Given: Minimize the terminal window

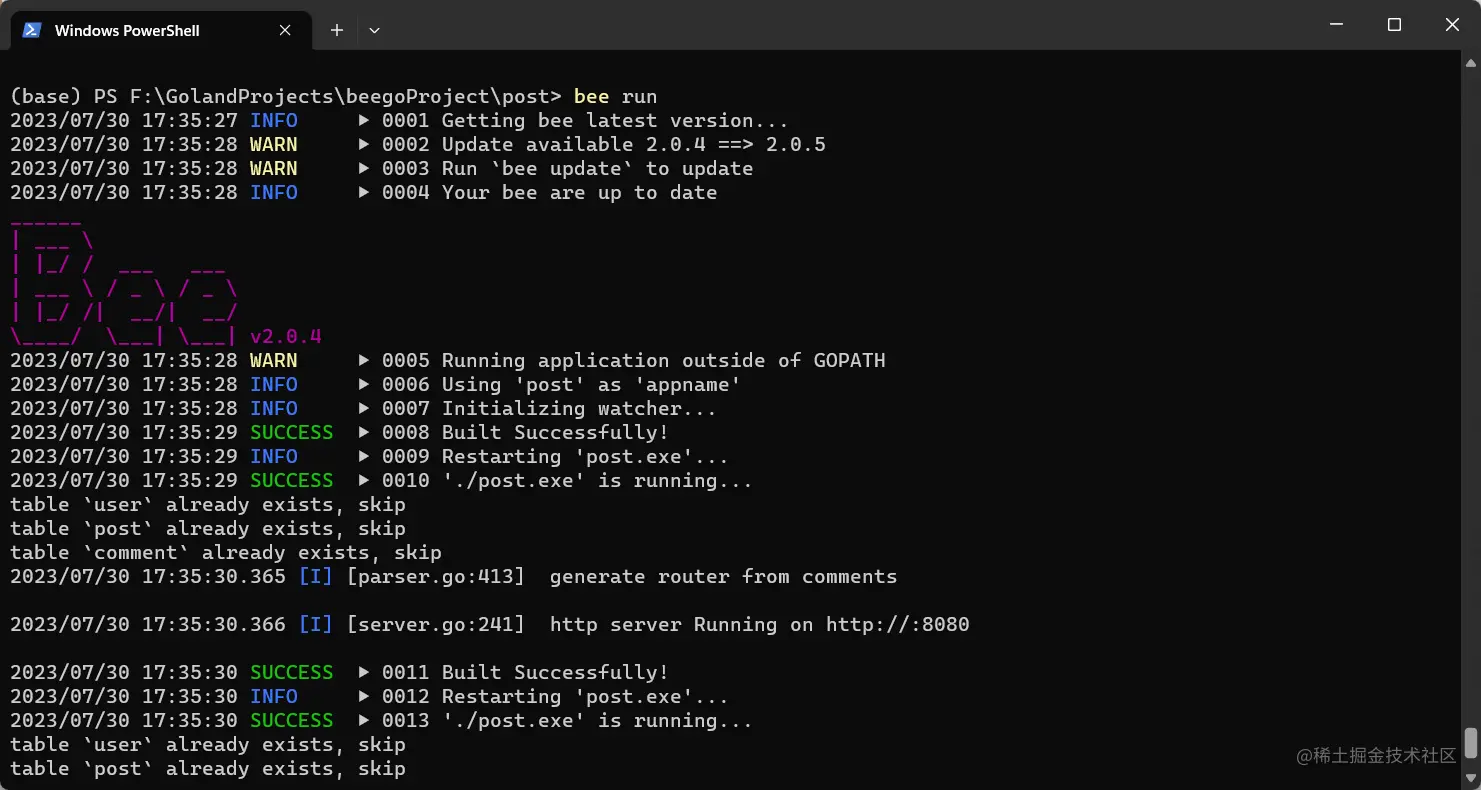Looking at the screenshot, I should tap(1336, 25).
